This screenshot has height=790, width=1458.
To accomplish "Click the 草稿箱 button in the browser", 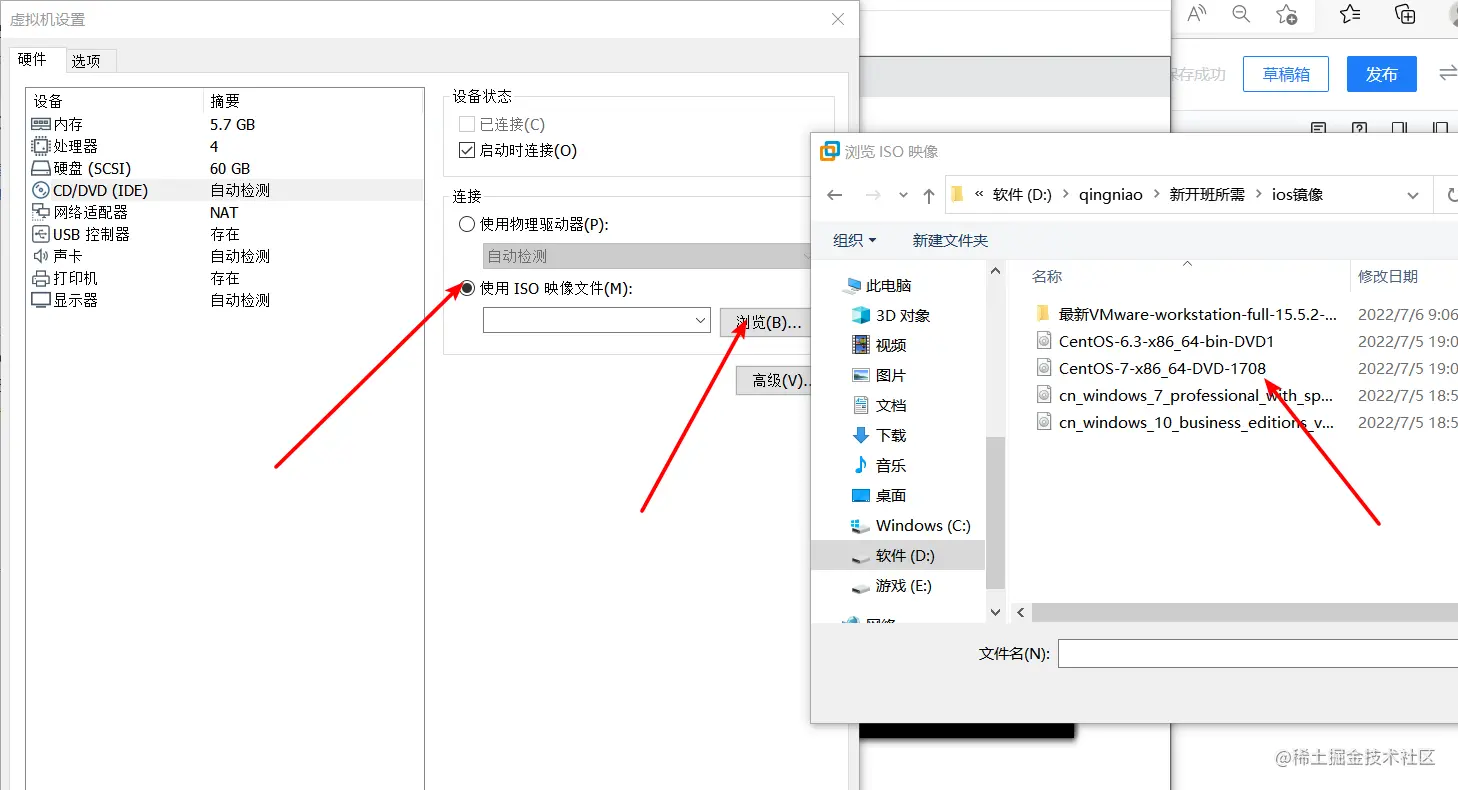I will coord(1286,74).
